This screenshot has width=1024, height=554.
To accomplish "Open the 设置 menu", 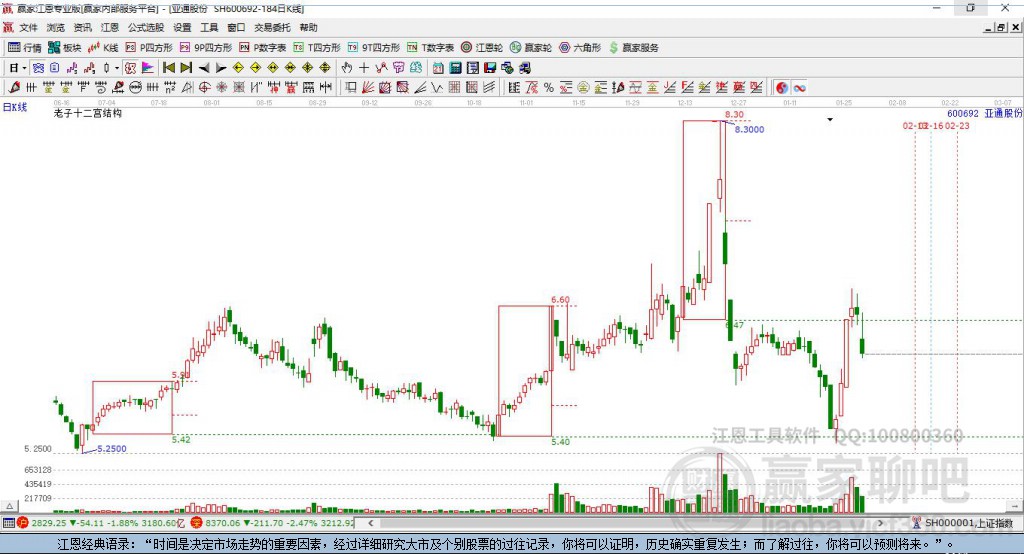I will pos(182,27).
